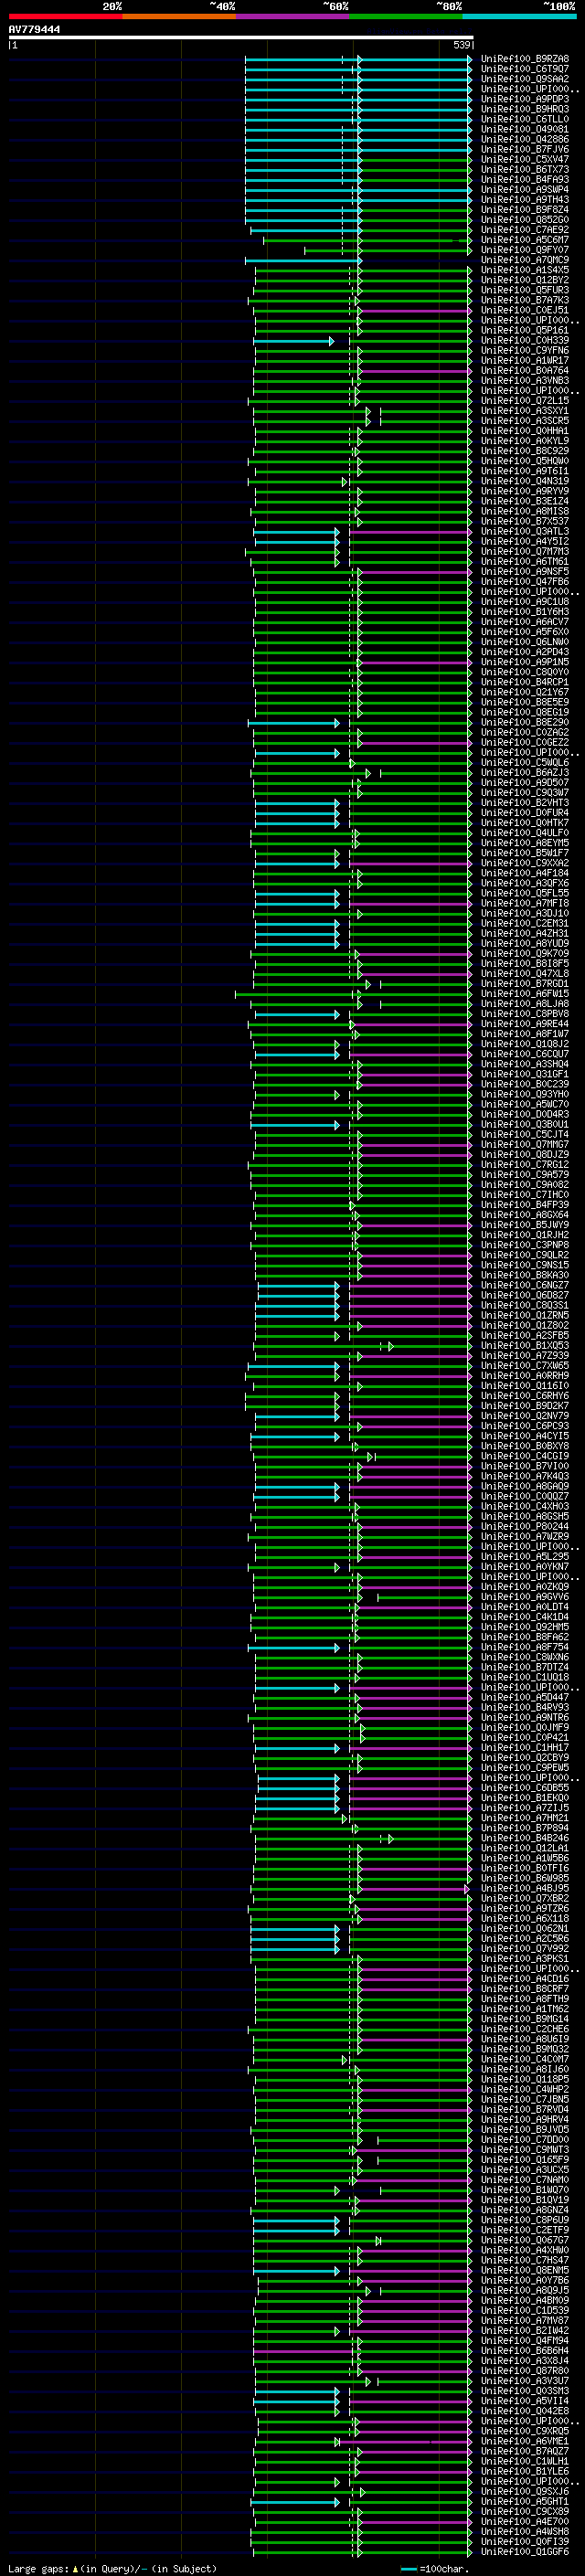
Task: Click hit label UniRef100_A1S4X5
Action: pyautogui.click(x=525, y=270)
